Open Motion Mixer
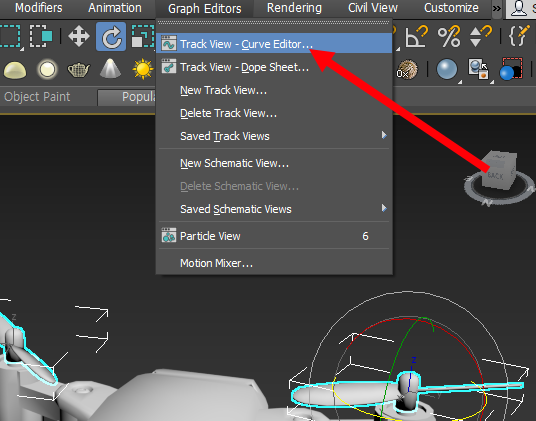The image size is (536, 421). (274, 263)
